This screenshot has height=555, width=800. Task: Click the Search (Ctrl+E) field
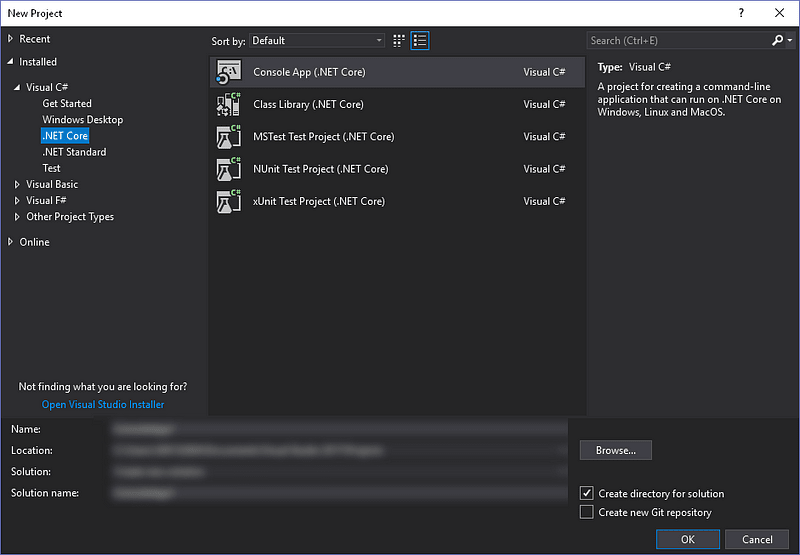pyautogui.click(x=679, y=40)
